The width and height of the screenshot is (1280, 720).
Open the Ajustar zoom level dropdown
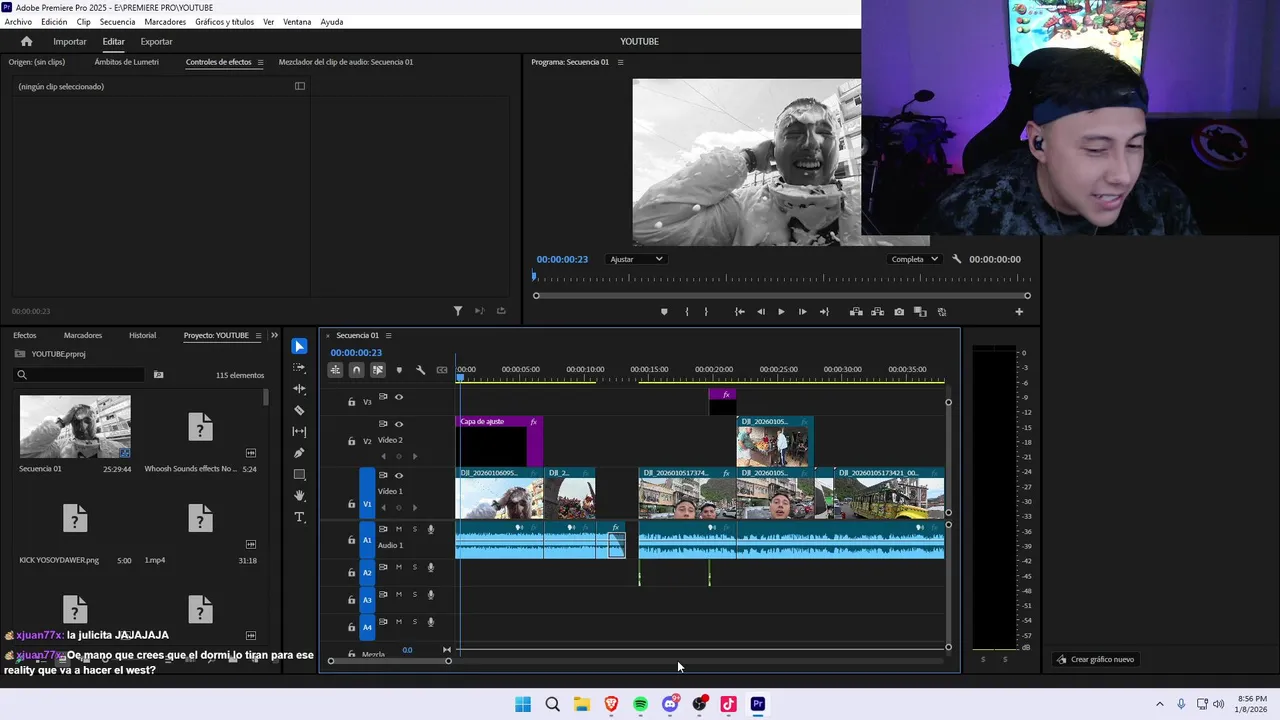click(x=636, y=259)
